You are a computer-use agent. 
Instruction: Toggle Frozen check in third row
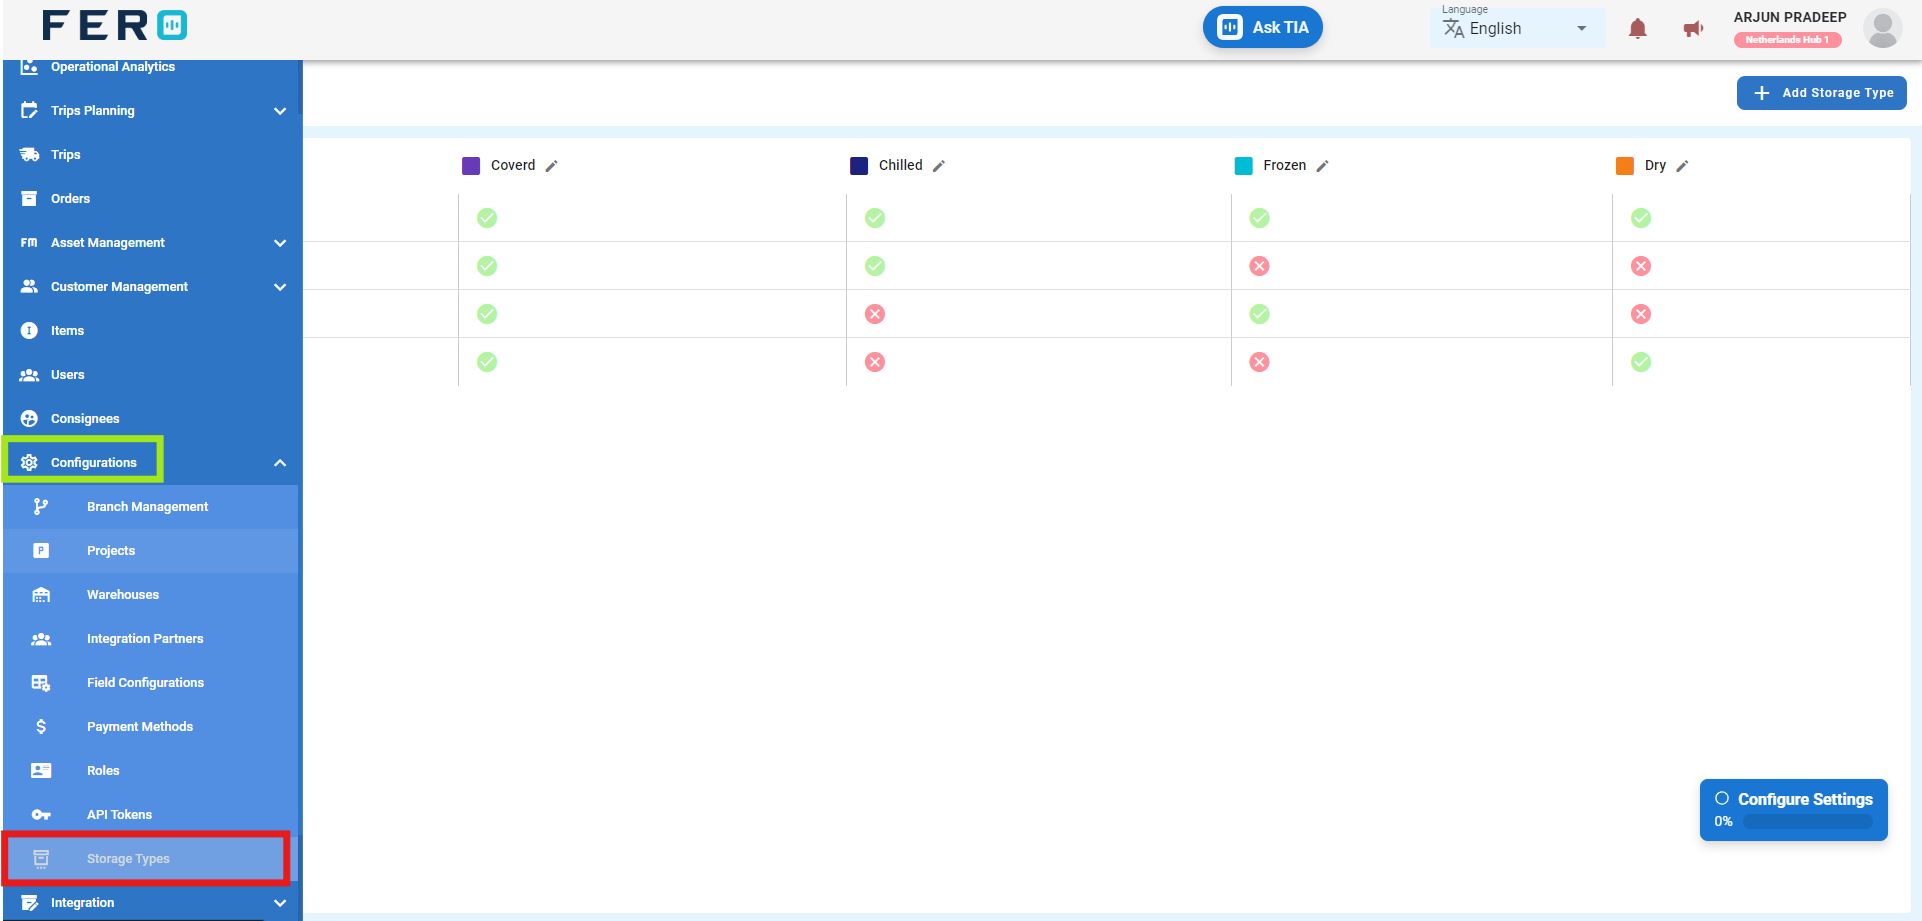pyautogui.click(x=1260, y=314)
